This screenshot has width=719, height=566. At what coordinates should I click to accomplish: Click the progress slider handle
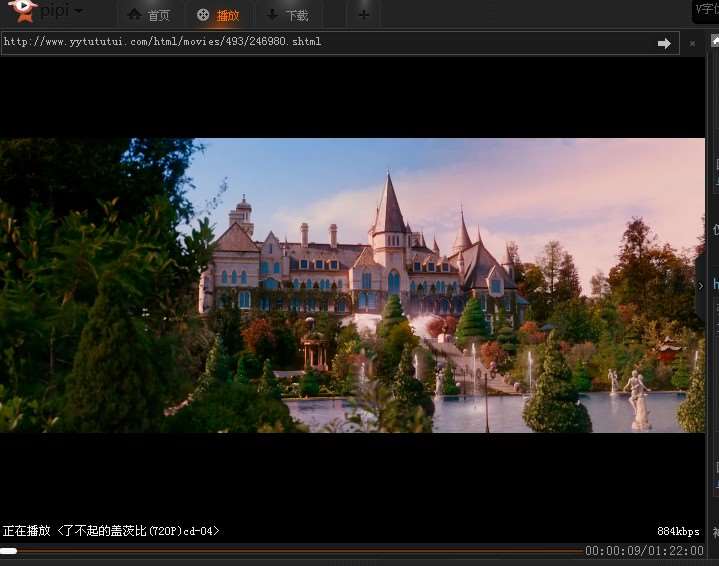(8, 551)
